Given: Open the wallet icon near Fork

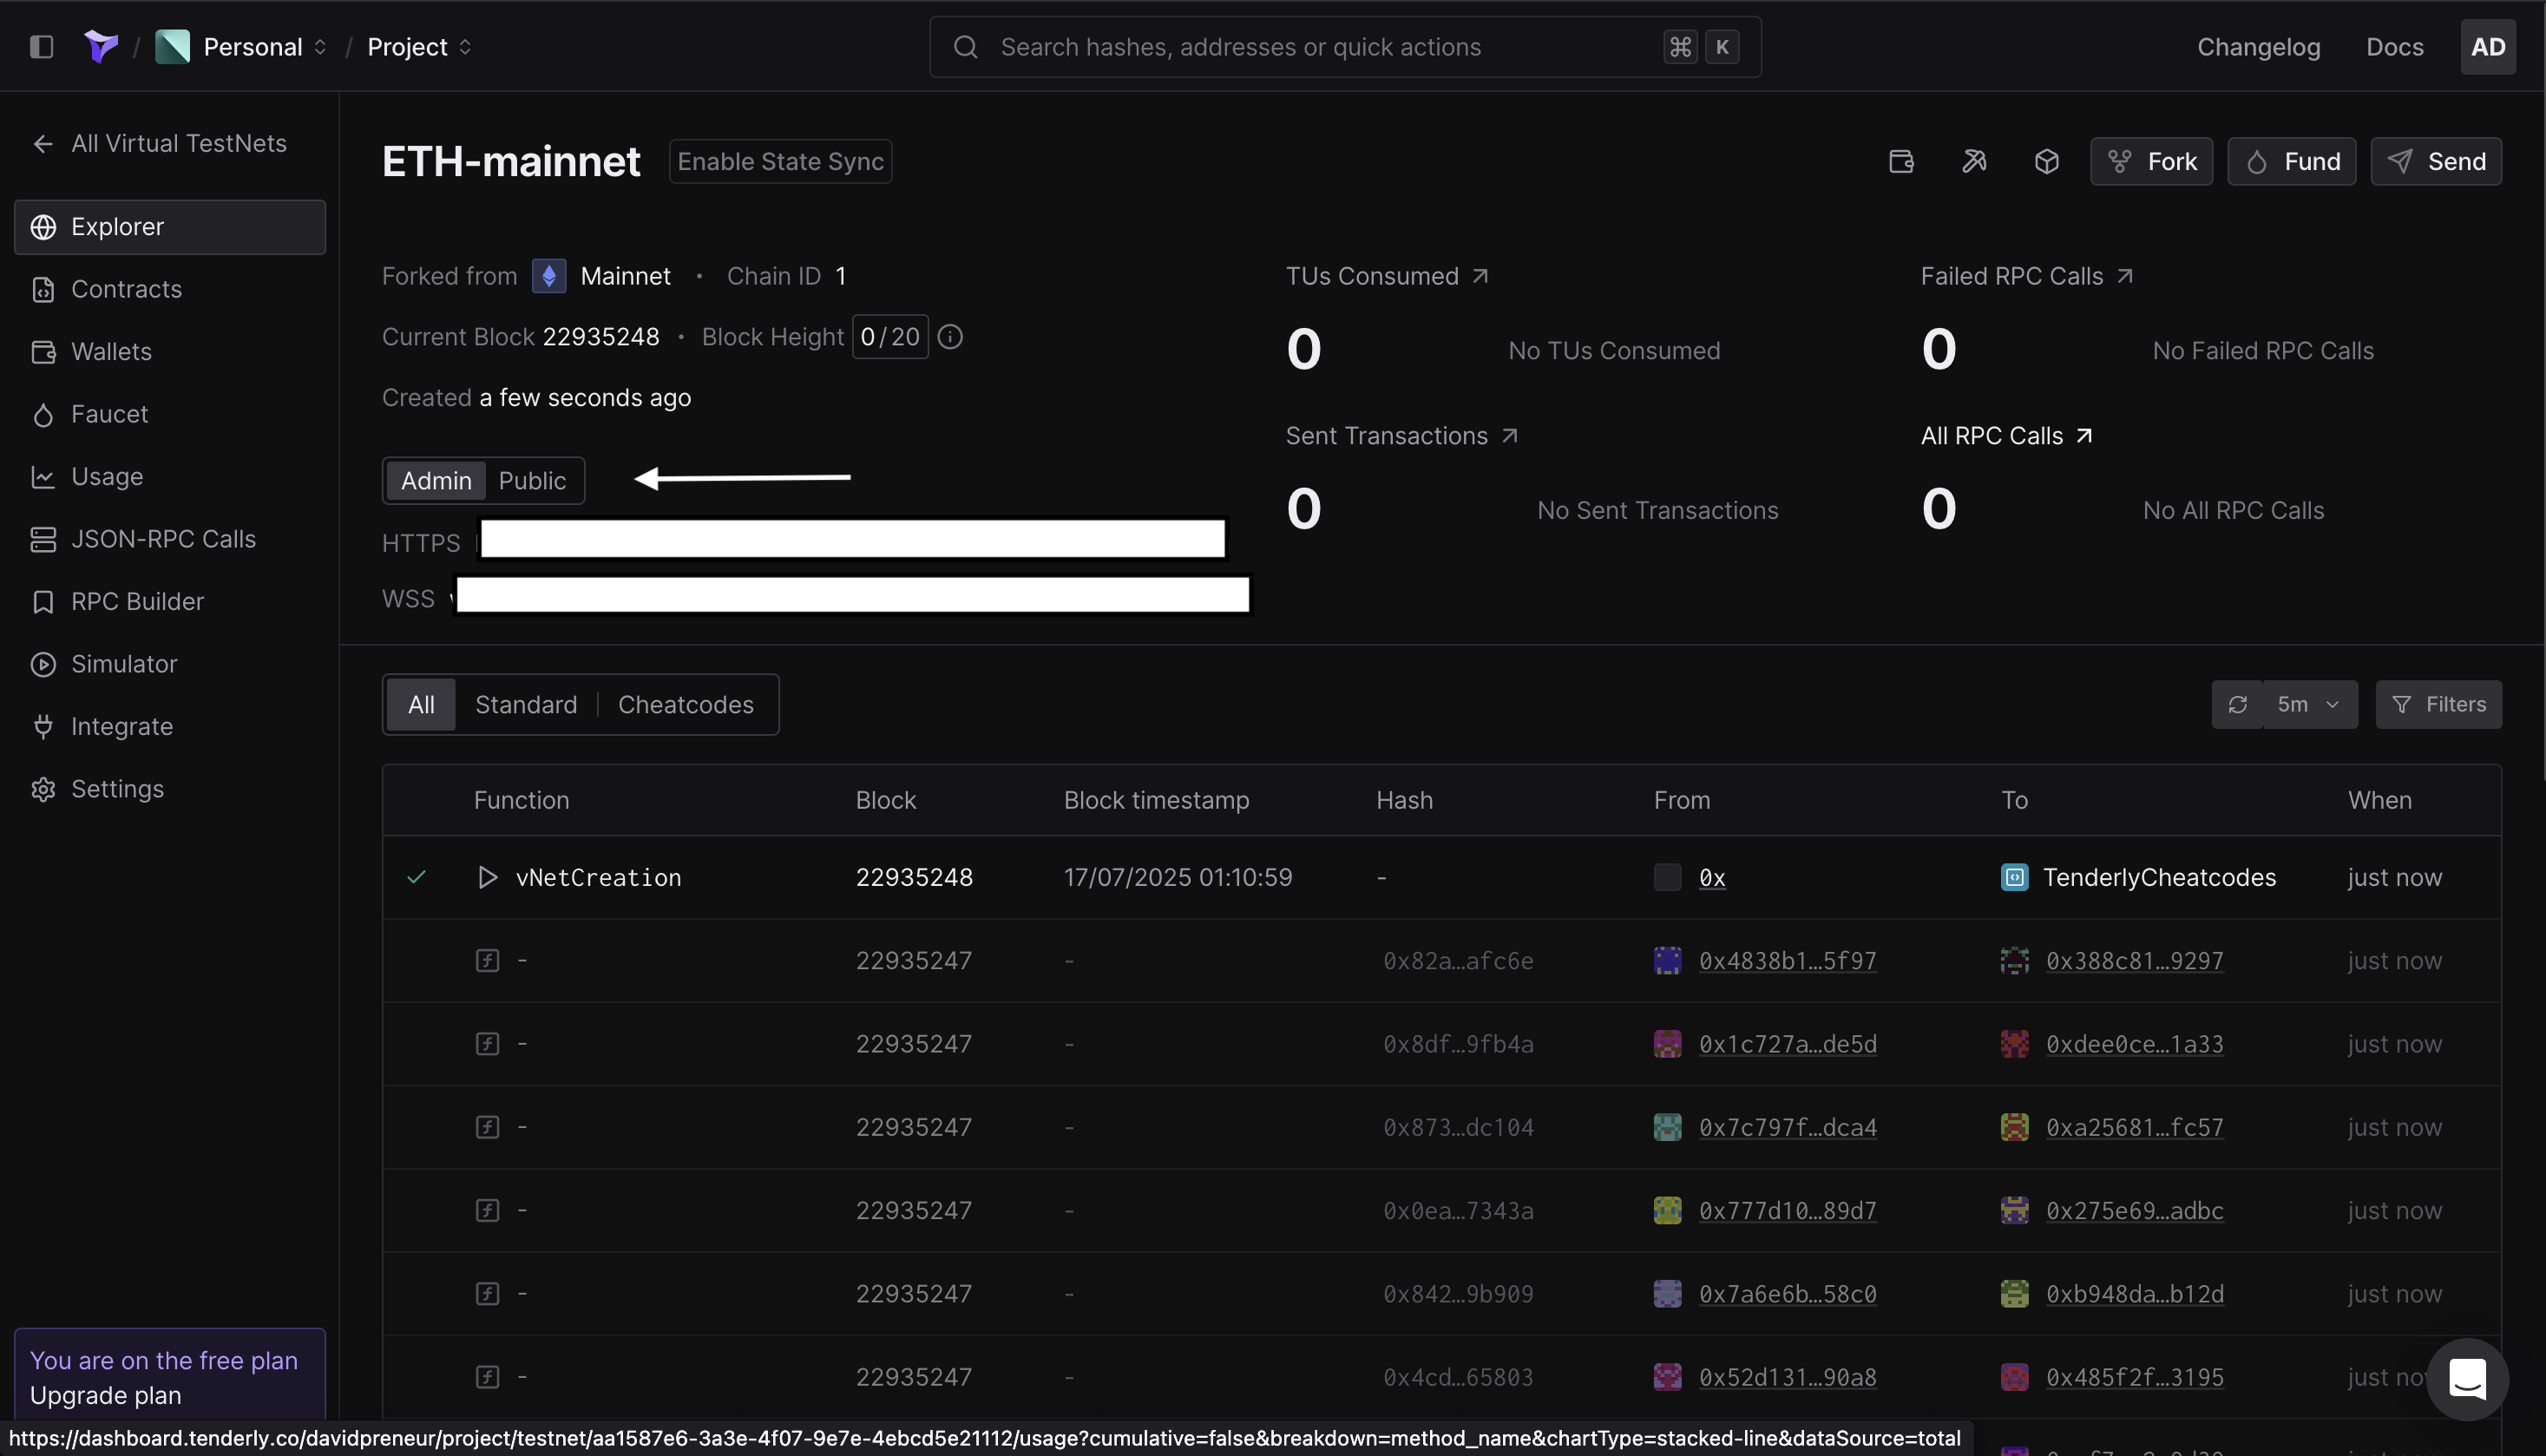Looking at the screenshot, I should (1901, 162).
